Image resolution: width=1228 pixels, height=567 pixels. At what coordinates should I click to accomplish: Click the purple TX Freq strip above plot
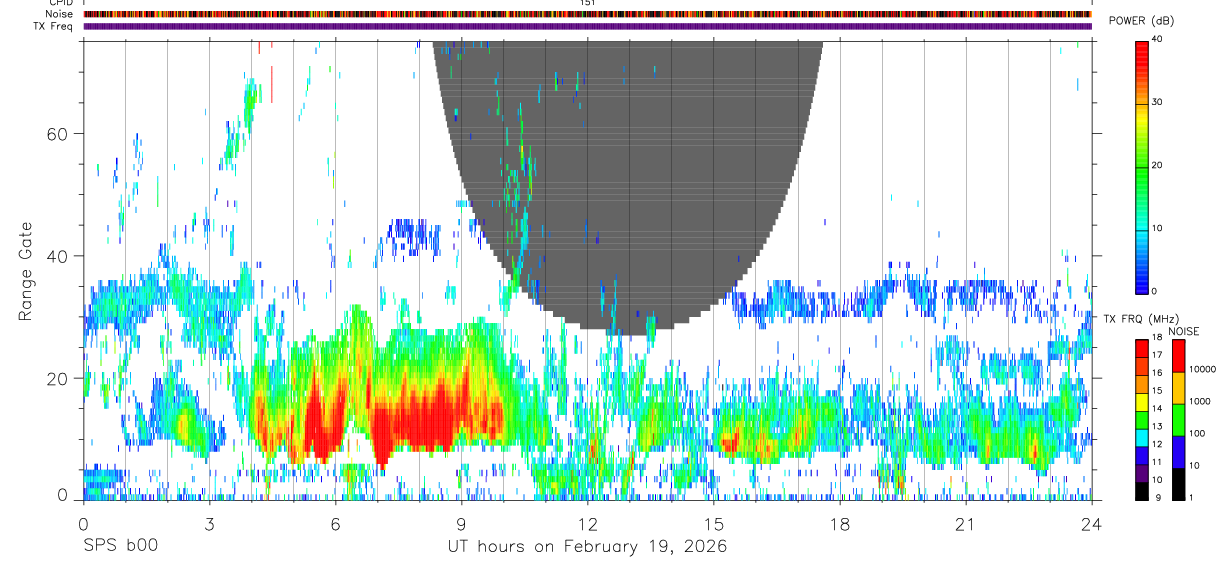coord(587,26)
